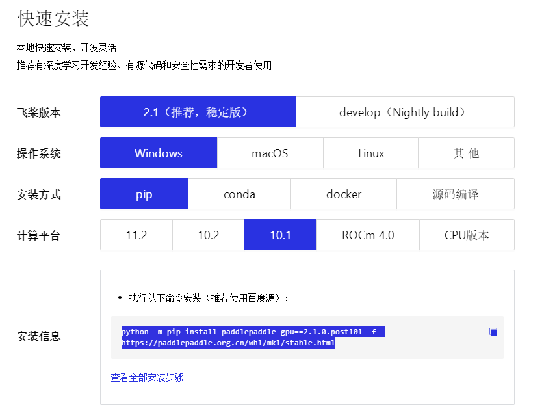This screenshot has width=543, height=410.
Task: Choose pip as install method
Action: (x=144, y=194)
